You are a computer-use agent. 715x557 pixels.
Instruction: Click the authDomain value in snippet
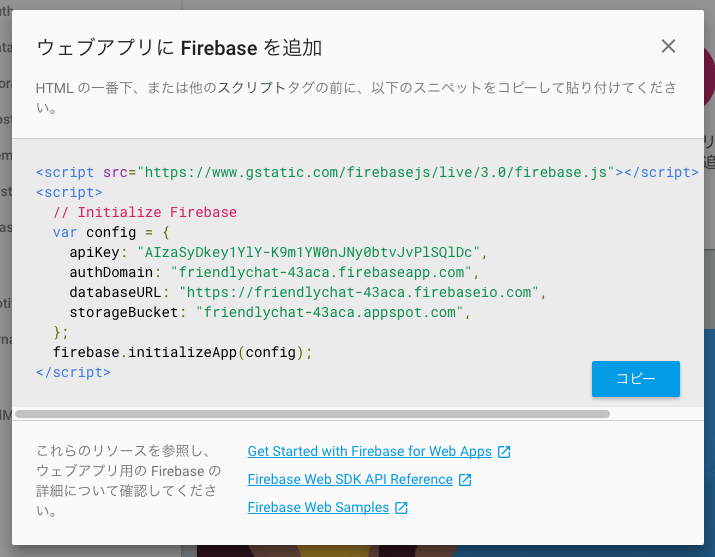[x=321, y=272]
